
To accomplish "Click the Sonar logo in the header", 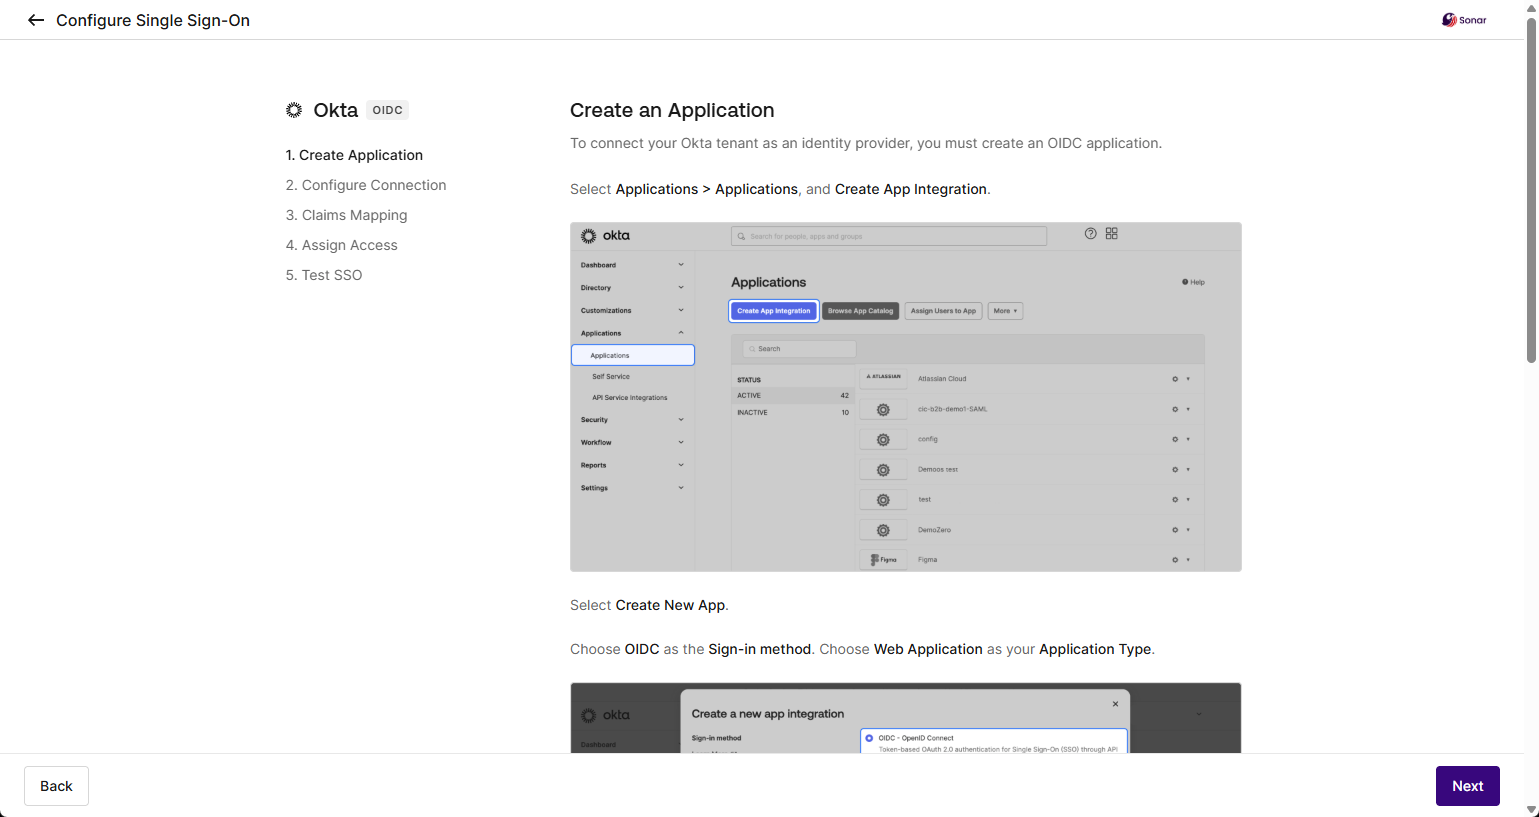I will click(x=1464, y=20).
